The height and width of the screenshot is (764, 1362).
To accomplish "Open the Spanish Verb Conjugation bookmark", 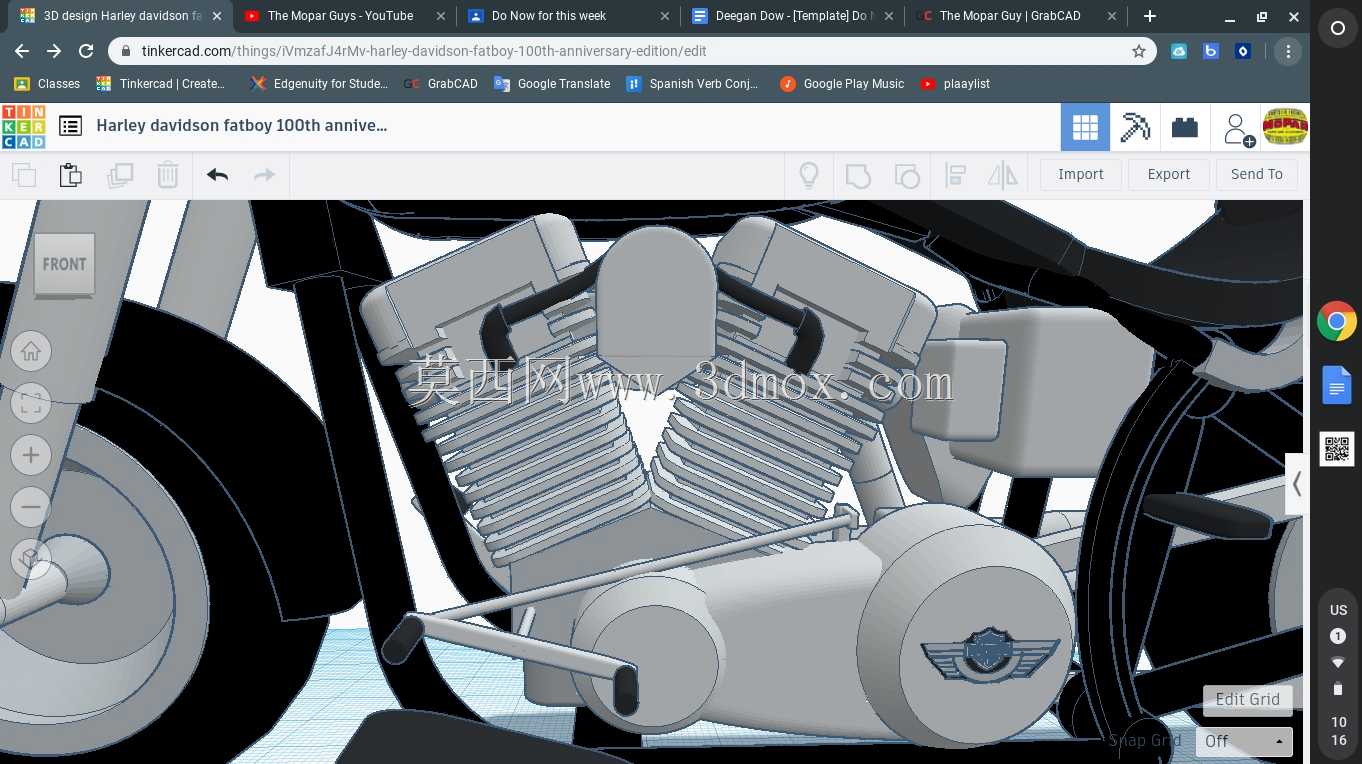I will (x=692, y=84).
